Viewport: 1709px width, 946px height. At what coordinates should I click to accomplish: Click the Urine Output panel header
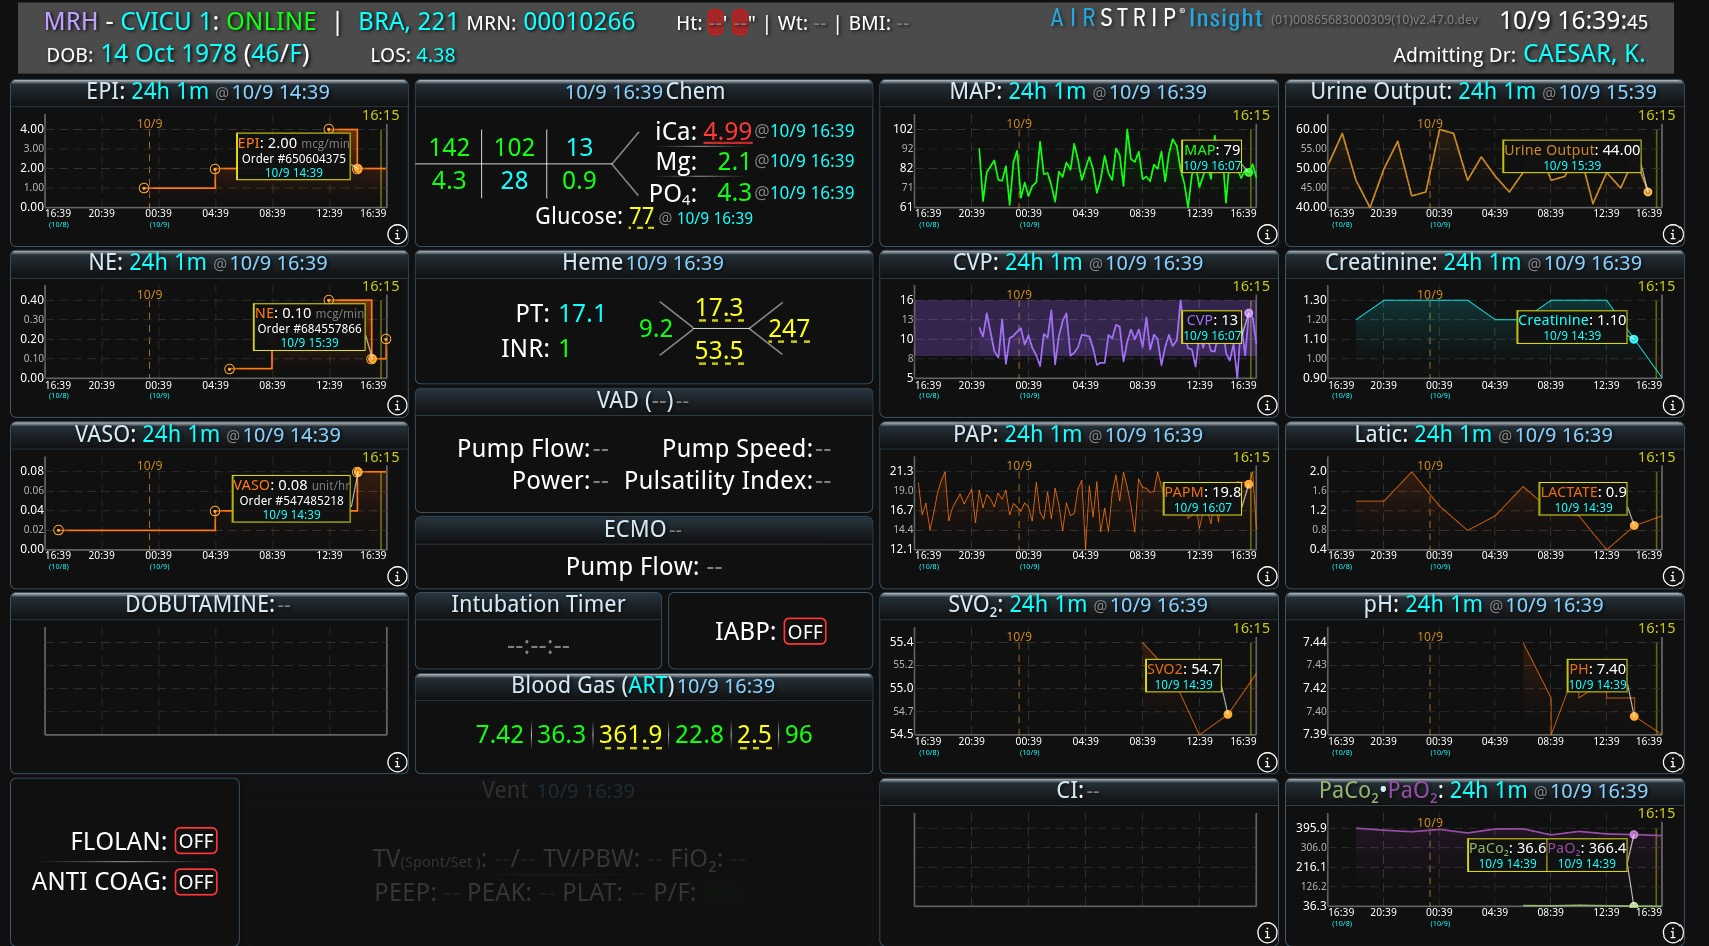[1484, 92]
